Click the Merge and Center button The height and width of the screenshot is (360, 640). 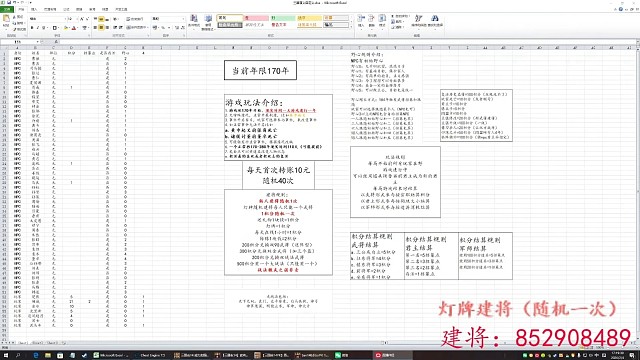[137, 28]
